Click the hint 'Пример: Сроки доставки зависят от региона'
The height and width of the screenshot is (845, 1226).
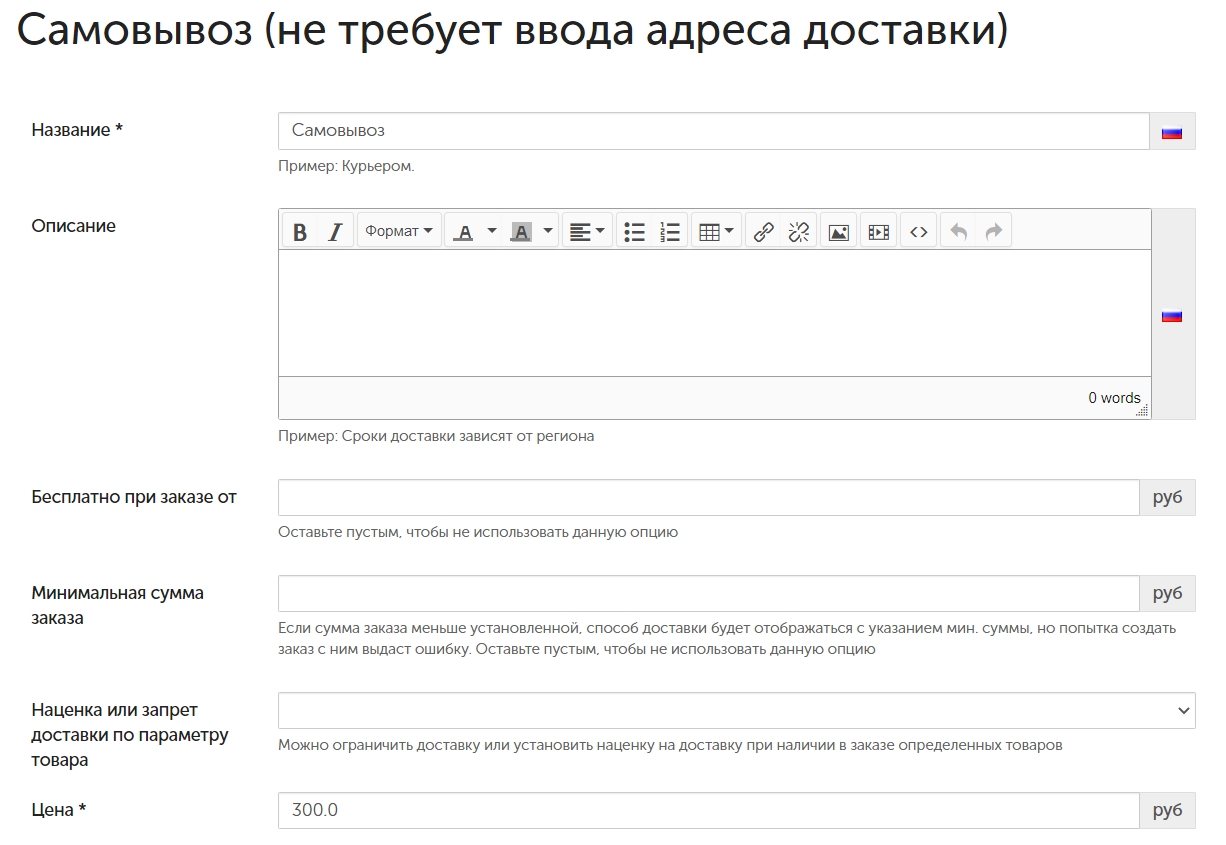point(436,436)
